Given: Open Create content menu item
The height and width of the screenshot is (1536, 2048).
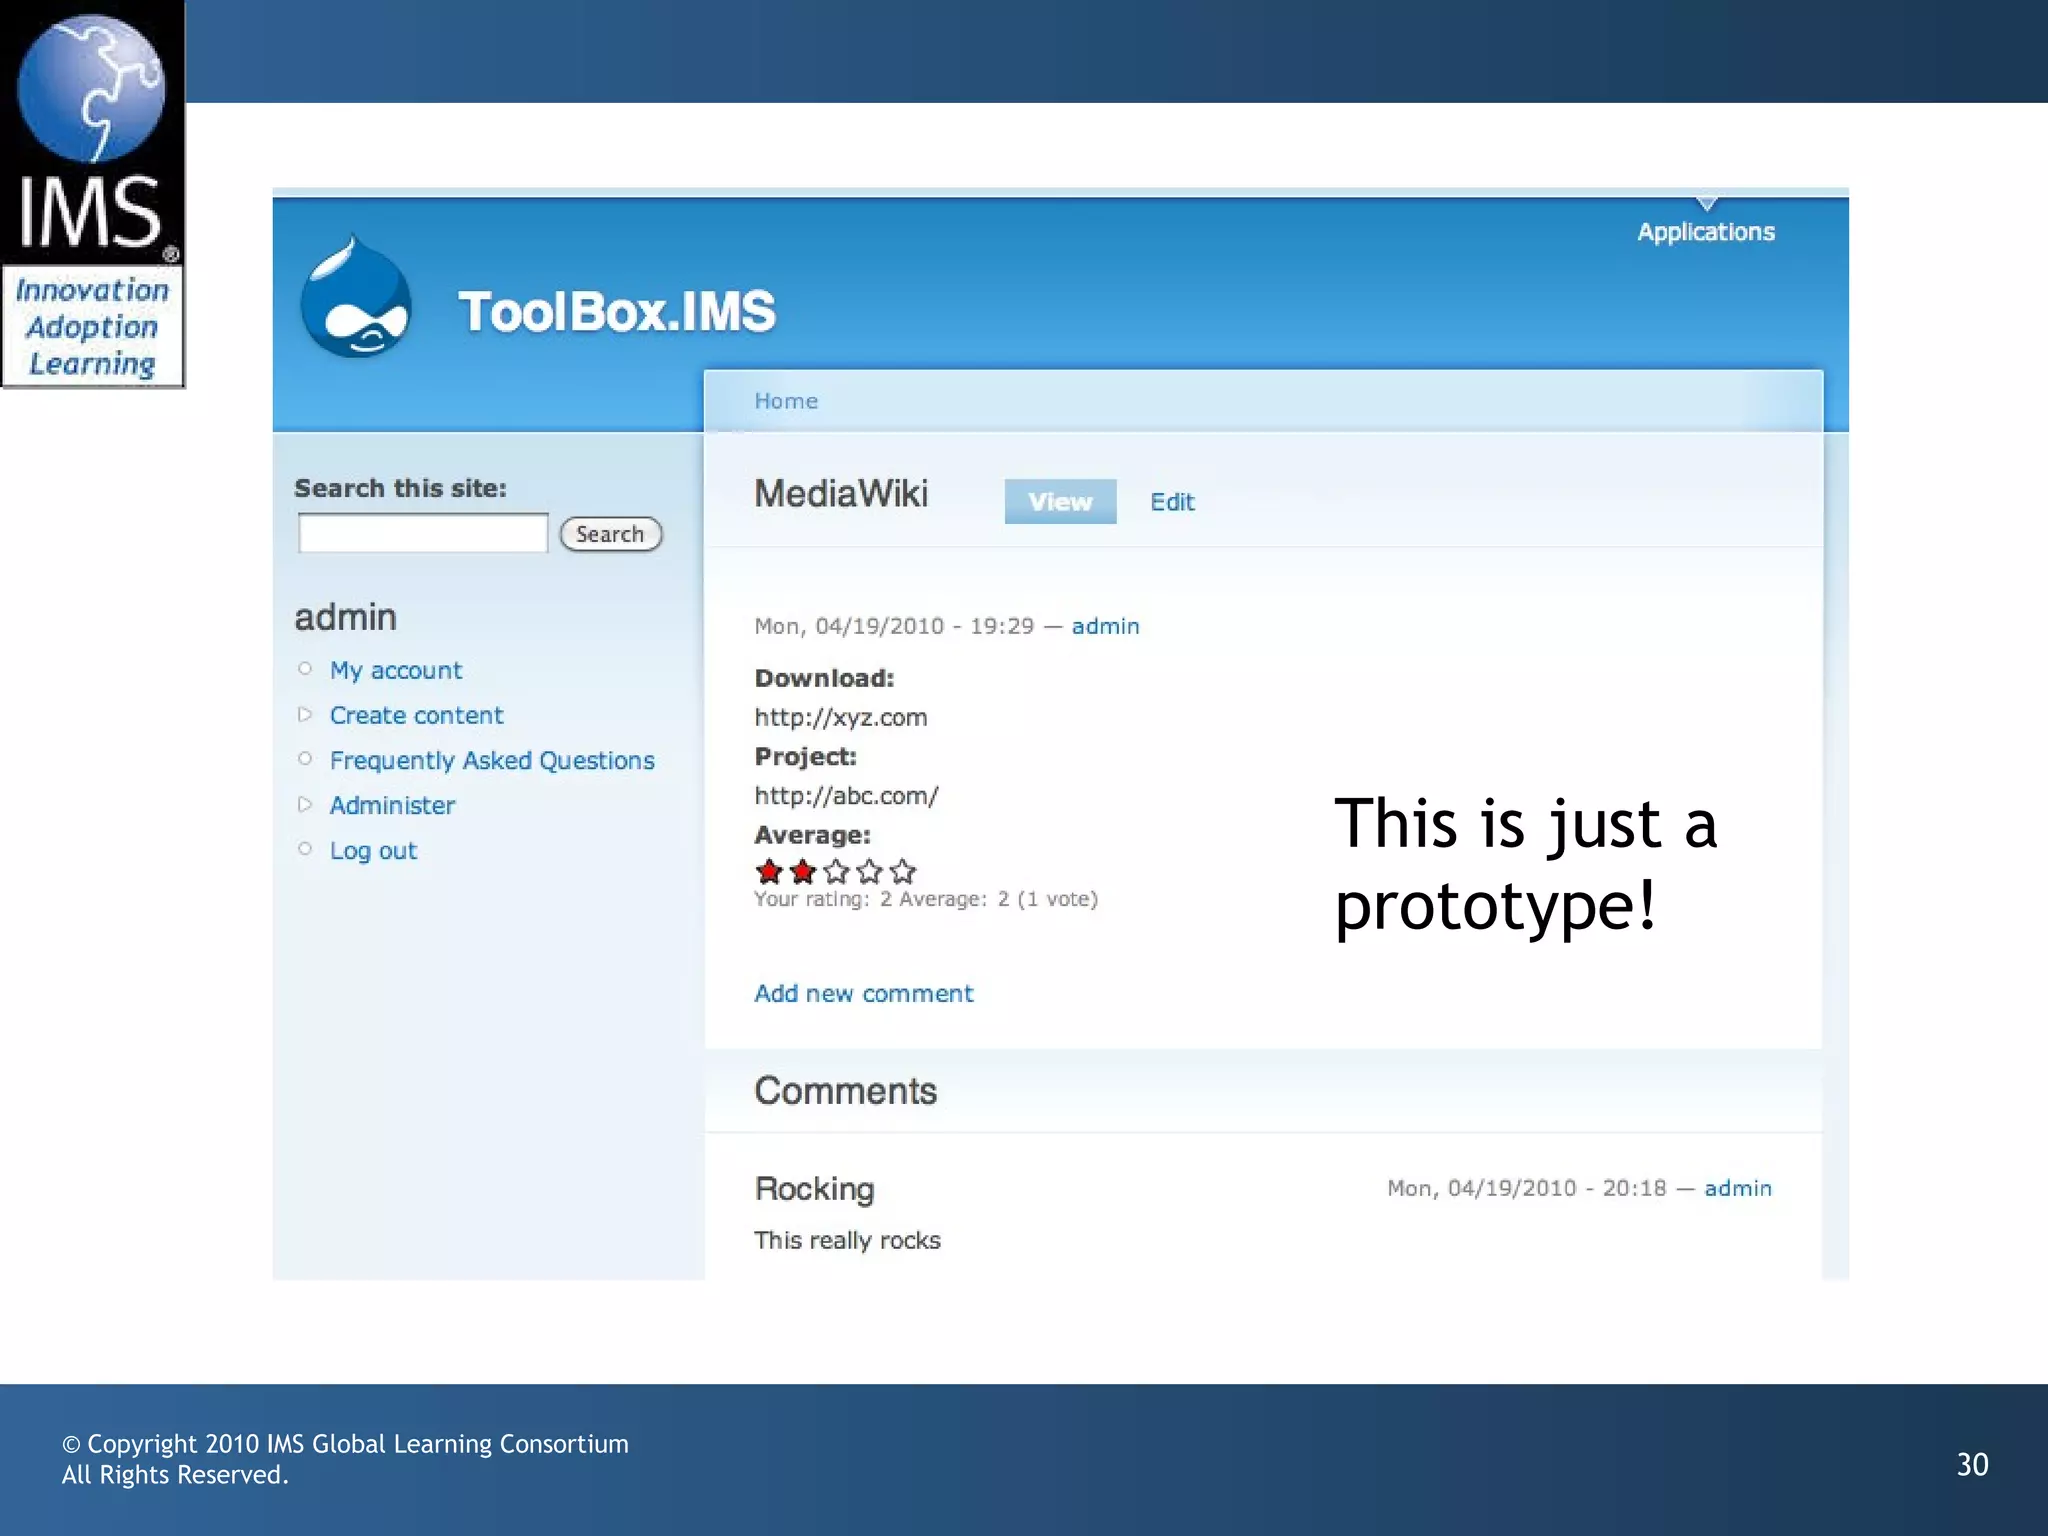Looking at the screenshot, I should (x=416, y=715).
